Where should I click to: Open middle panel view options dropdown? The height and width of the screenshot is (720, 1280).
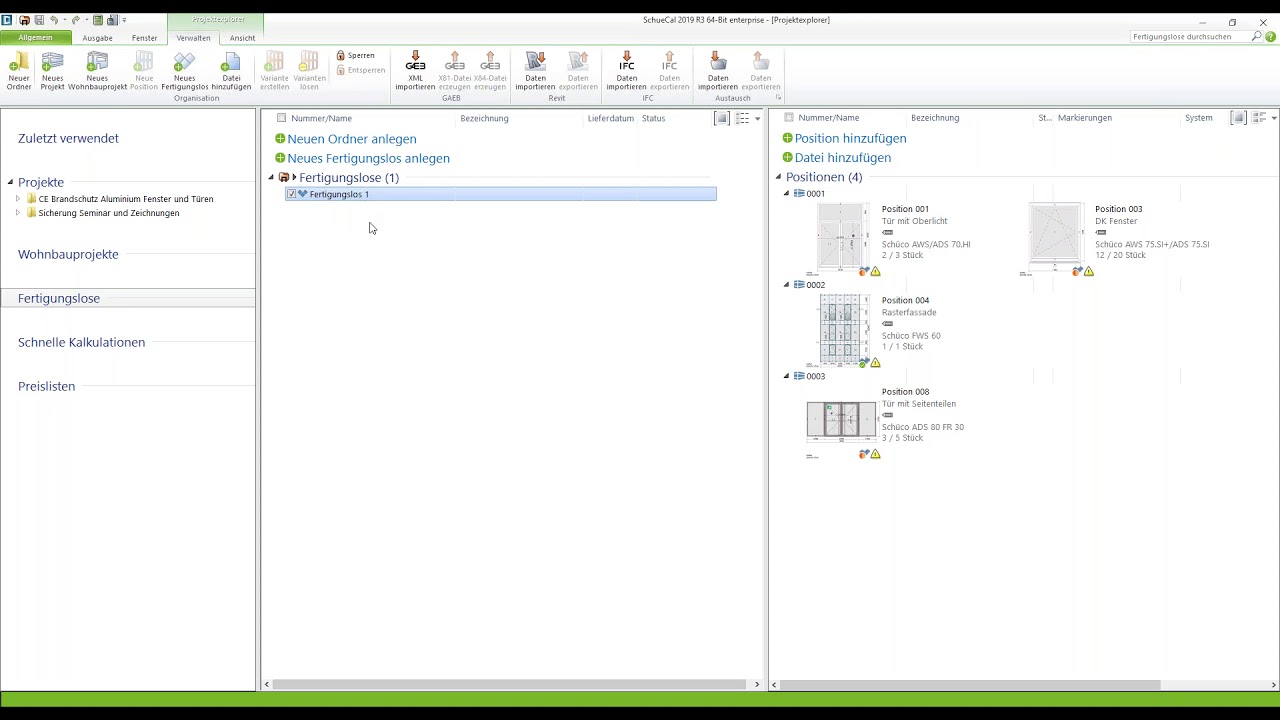(x=757, y=118)
